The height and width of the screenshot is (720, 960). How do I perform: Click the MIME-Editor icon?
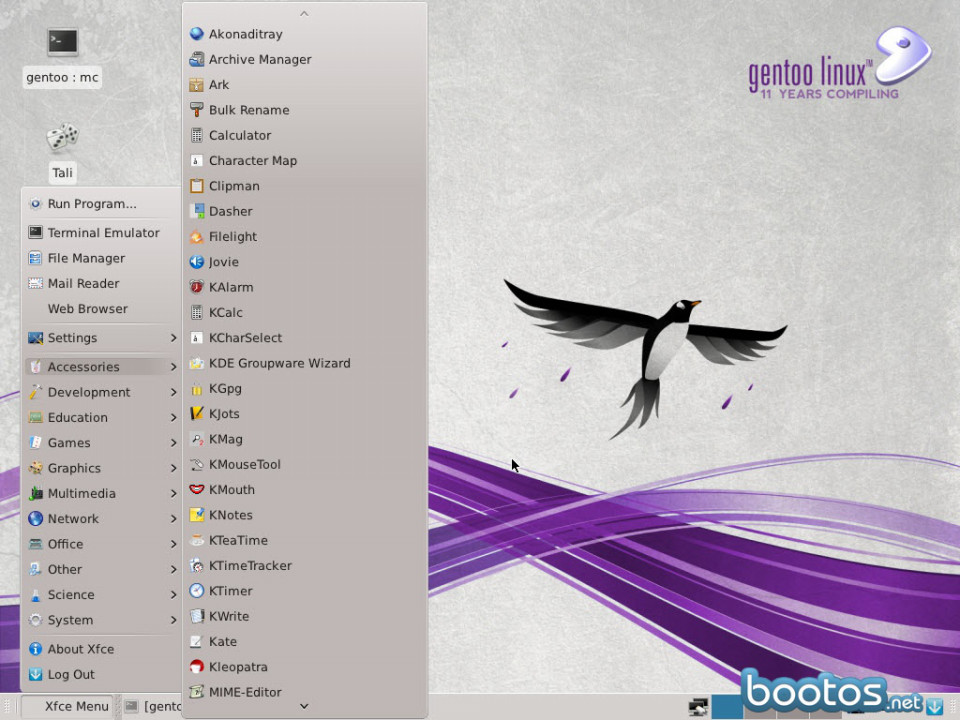point(197,692)
